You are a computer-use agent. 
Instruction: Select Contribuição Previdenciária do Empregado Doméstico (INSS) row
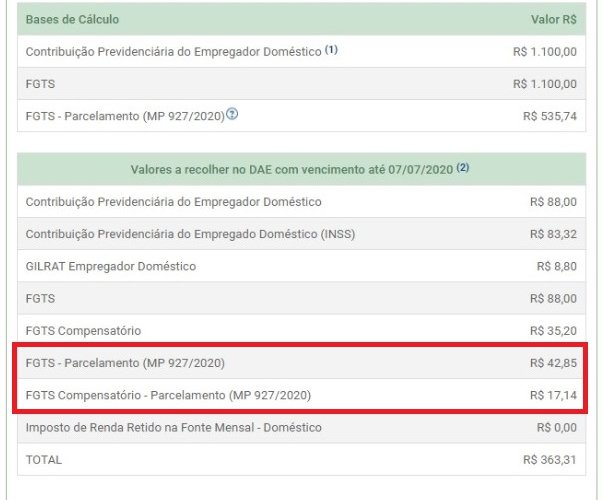point(190,234)
